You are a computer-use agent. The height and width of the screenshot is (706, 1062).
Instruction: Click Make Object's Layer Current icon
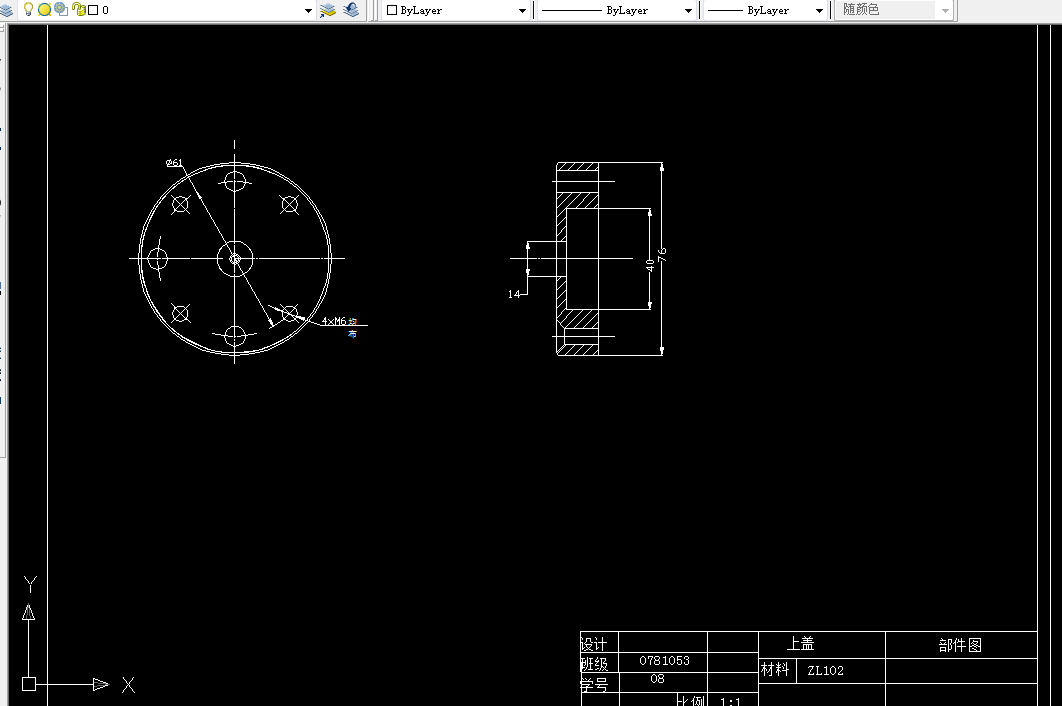tap(328, 10)
